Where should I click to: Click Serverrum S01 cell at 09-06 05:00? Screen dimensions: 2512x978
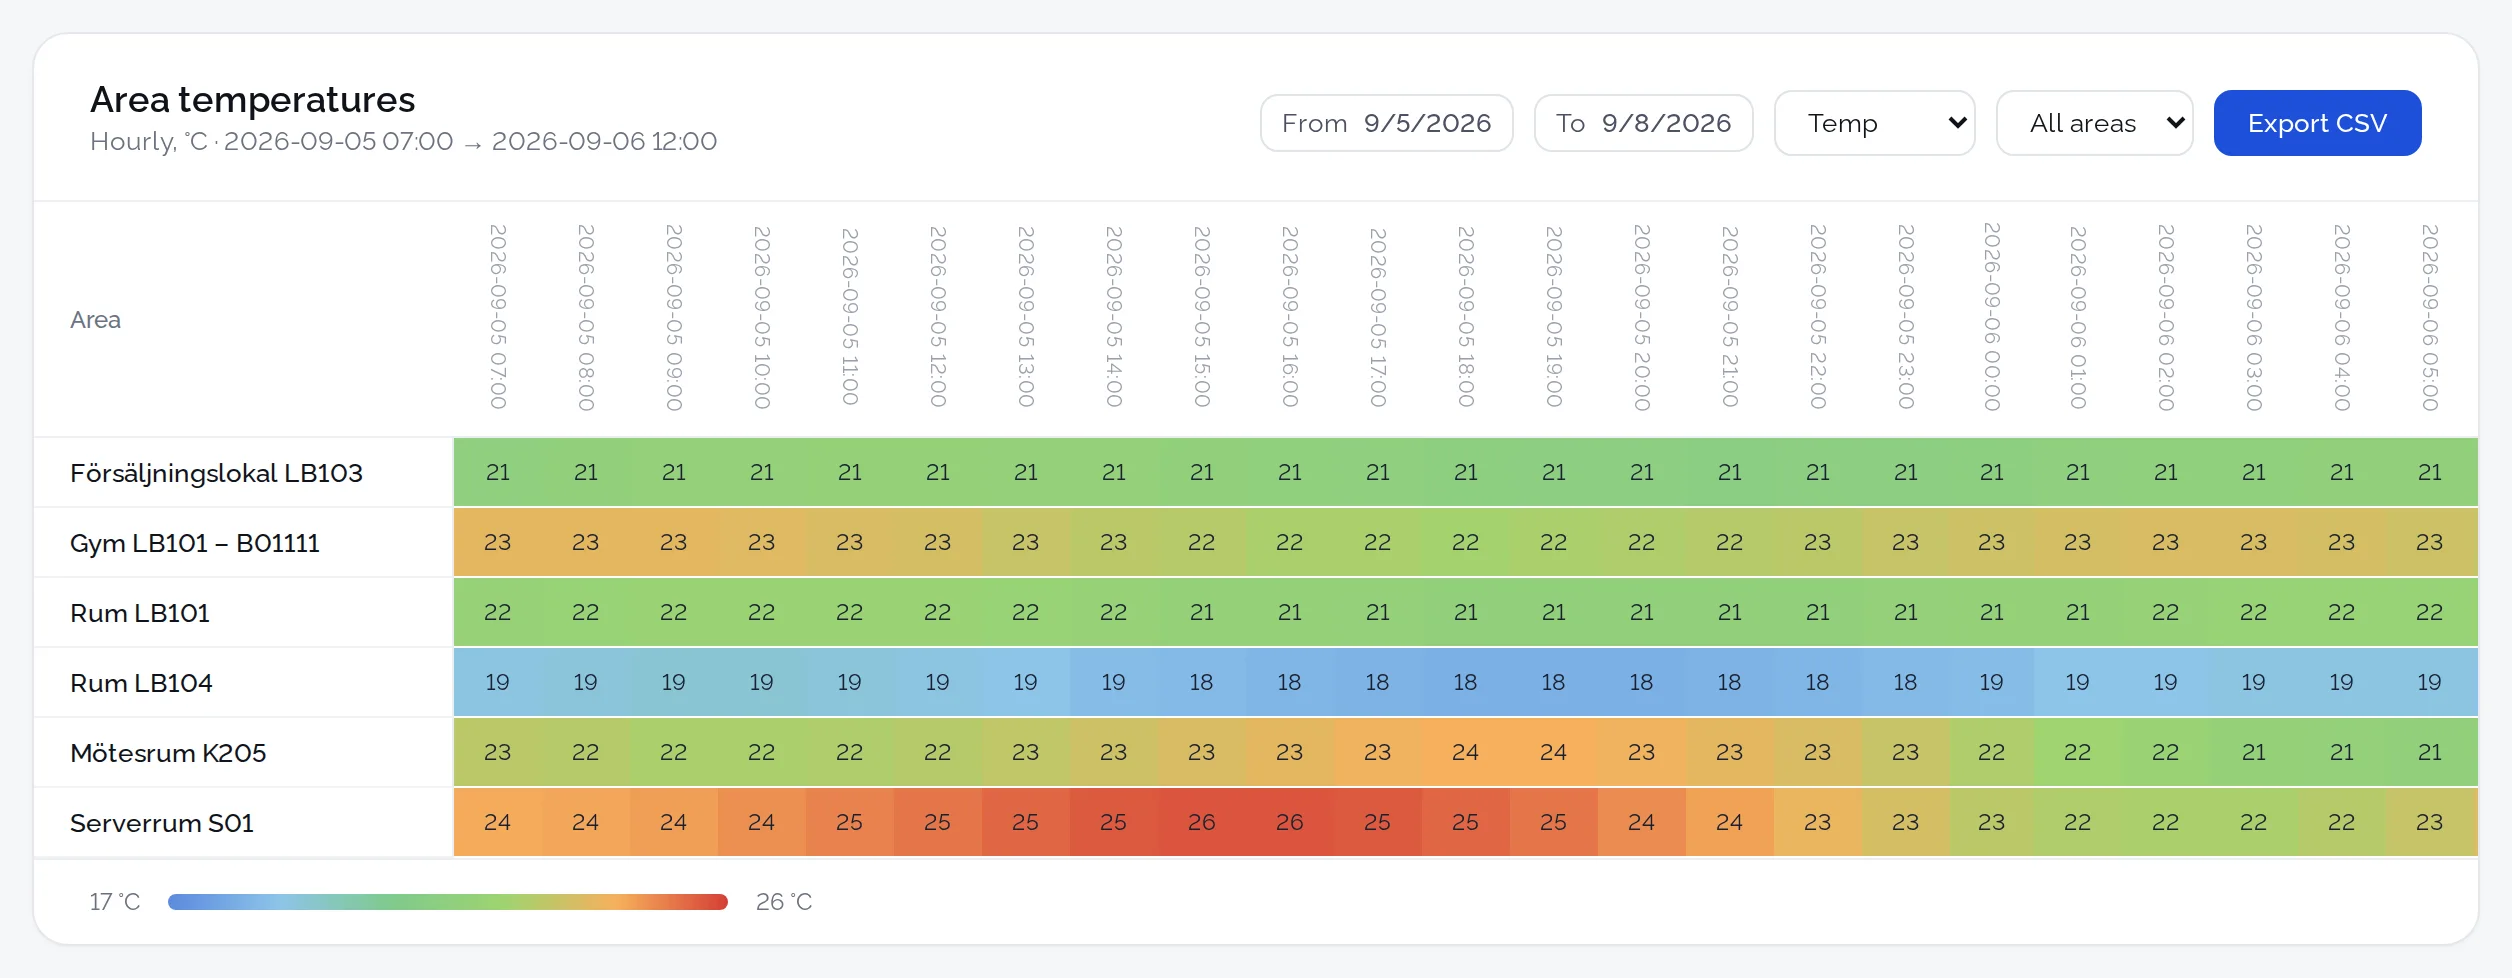tap(2430, 822)
